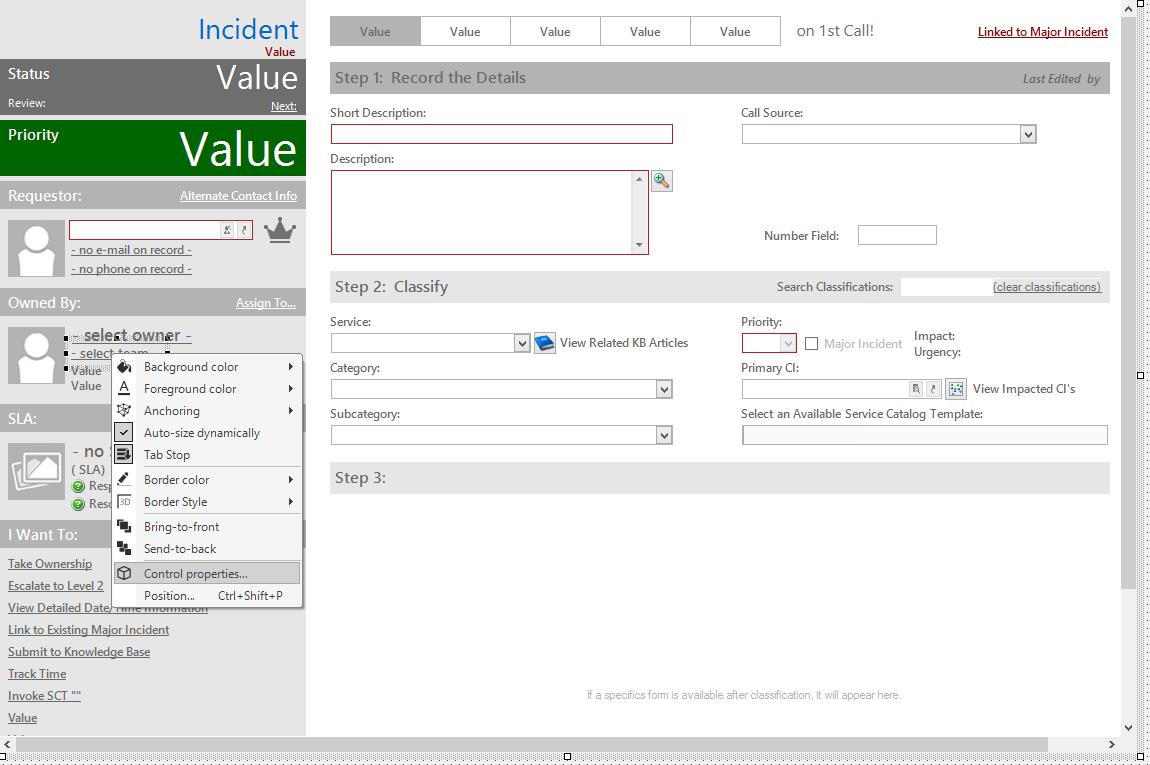Check the Major Incident checkbox
1150x765 pixels.
(812, 343)
